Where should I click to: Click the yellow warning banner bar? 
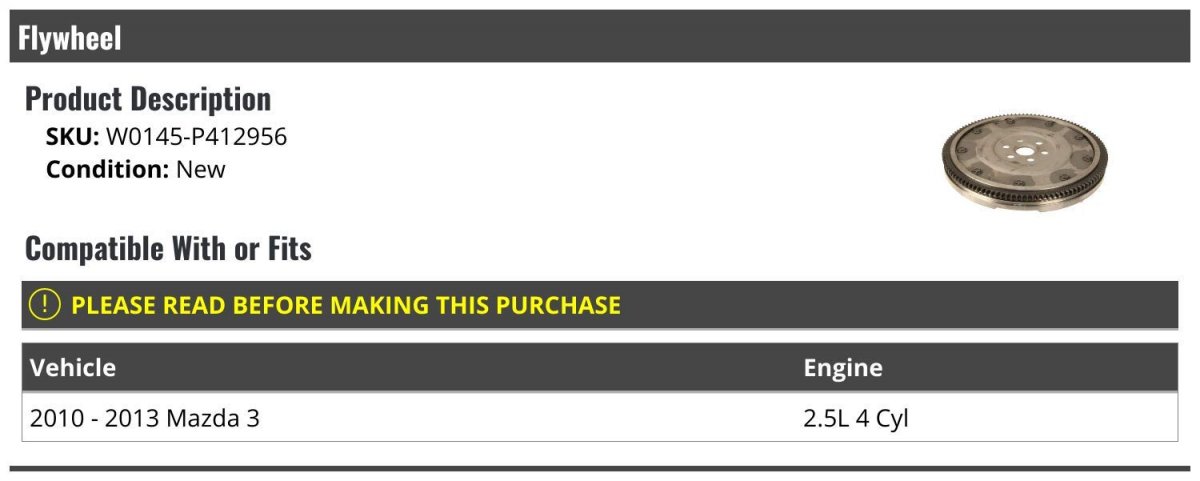(x=600, y=305)
